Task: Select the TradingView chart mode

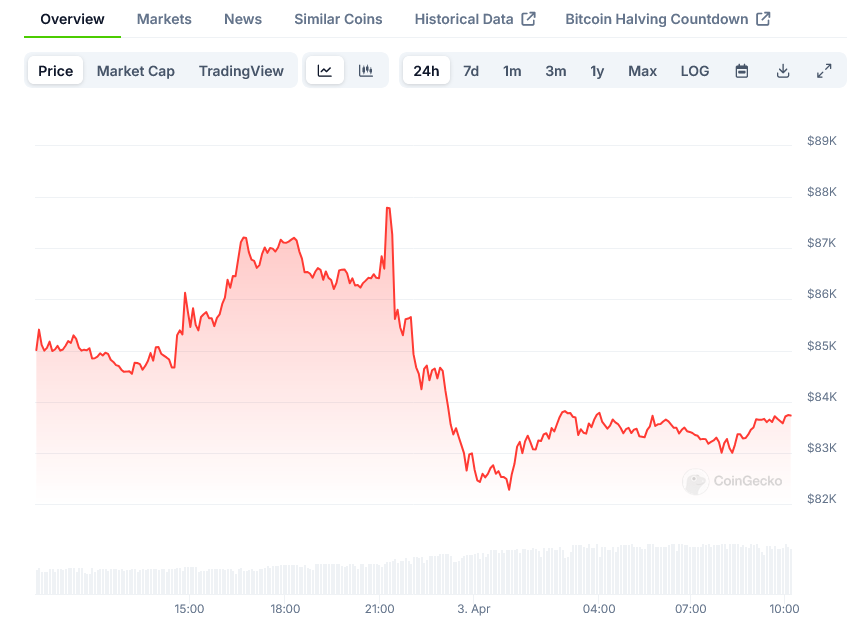Action: 241,71
